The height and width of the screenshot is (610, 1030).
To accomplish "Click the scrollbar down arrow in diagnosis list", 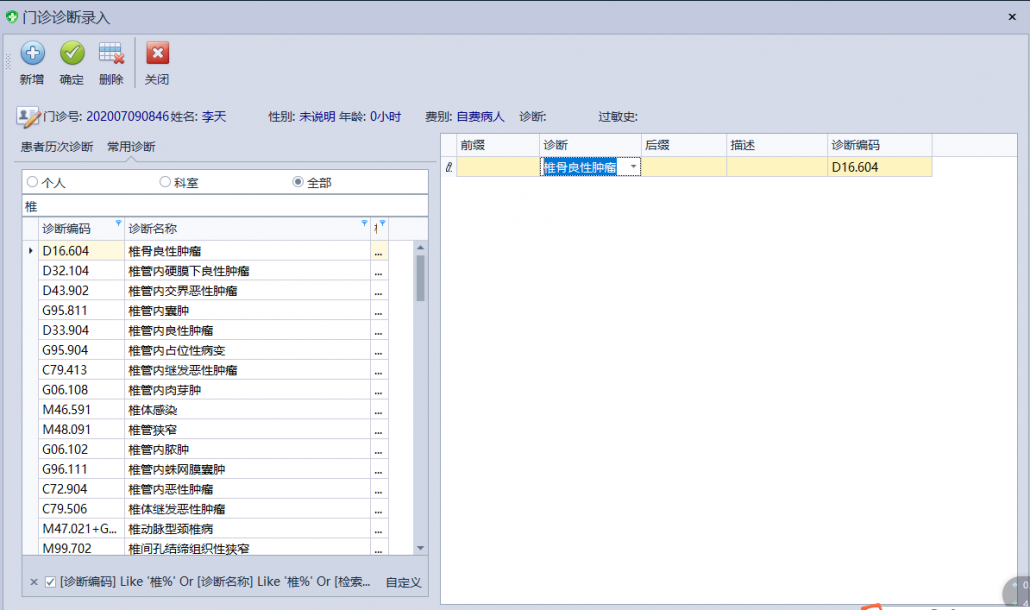I will tap(420, 548).
